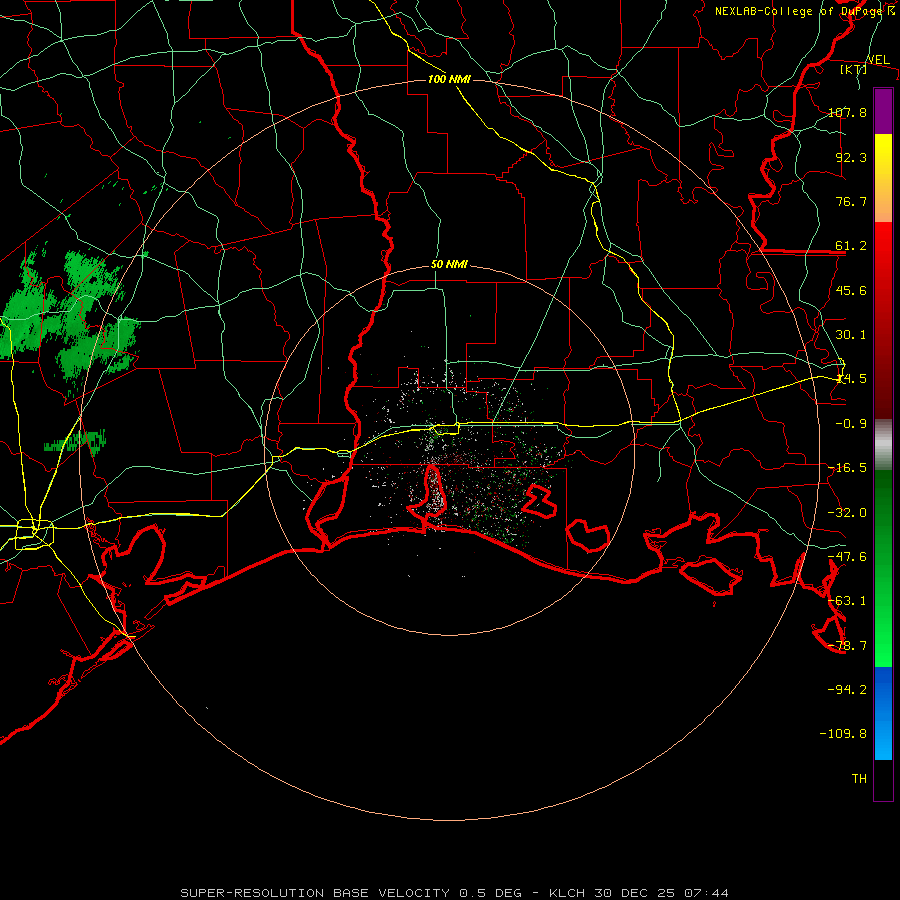The height and width of the screenshot is (900, 900).
Task: Click the 92.3 velocity scale value
Action: [851, 157]
